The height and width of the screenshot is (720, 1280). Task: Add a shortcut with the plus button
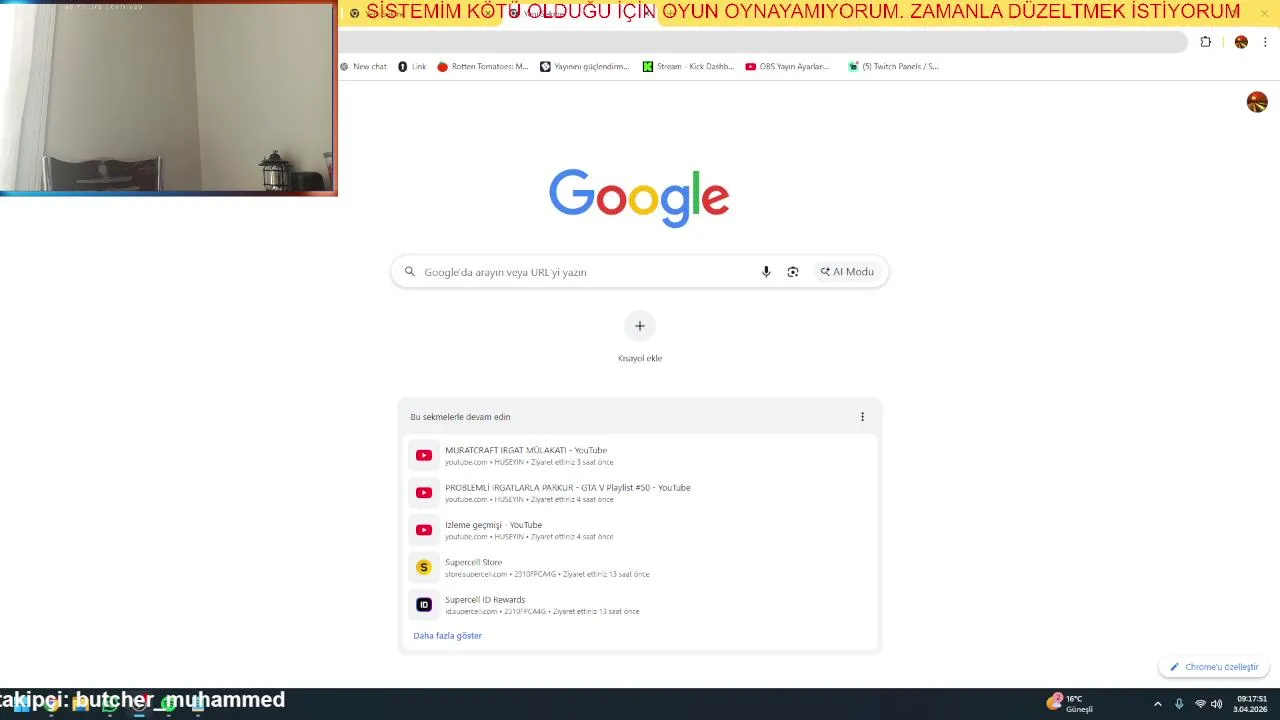[x=640, y=326]
